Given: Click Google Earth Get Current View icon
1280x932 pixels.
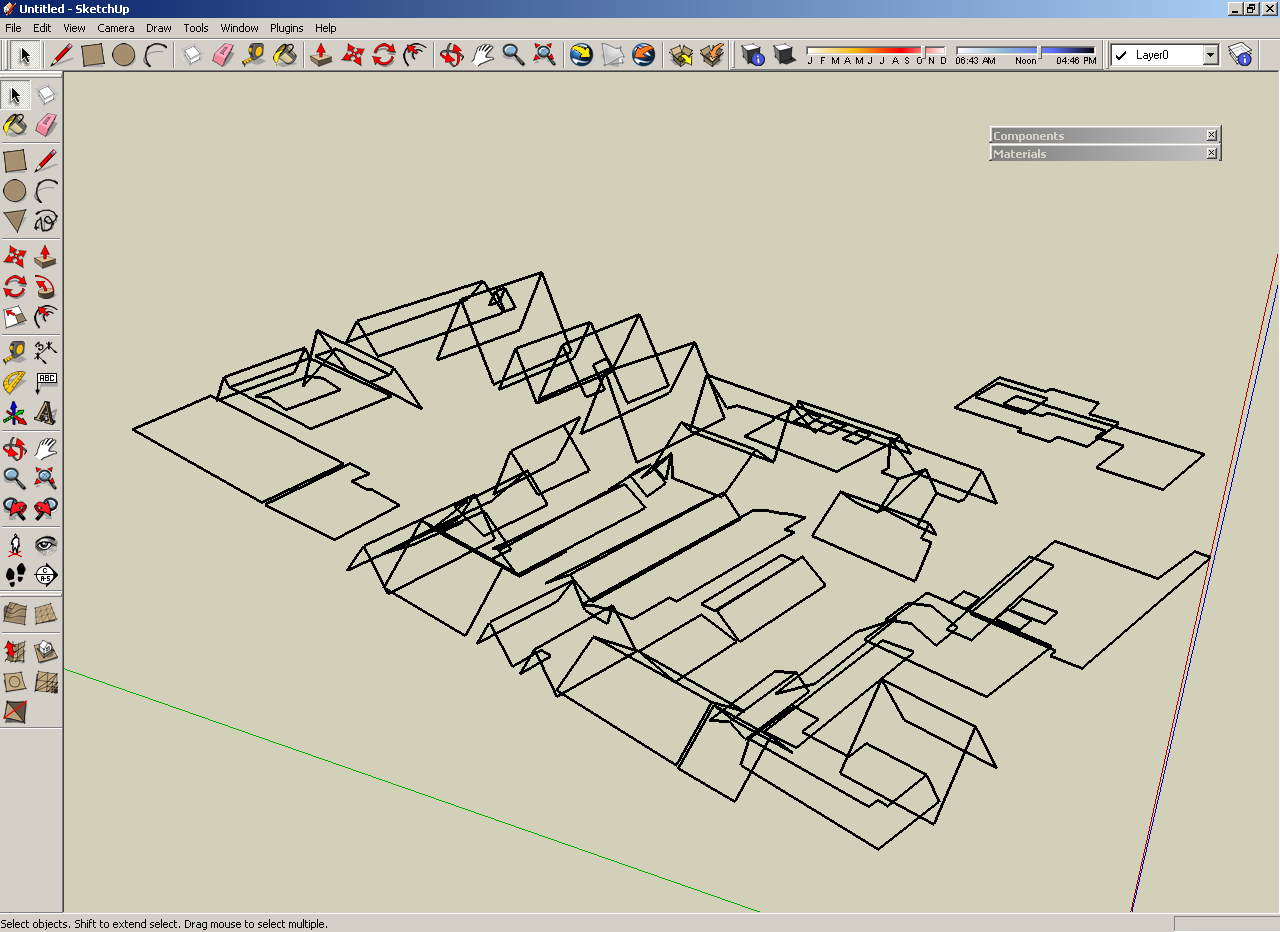Looking at the screenshot, I should 581,55.
